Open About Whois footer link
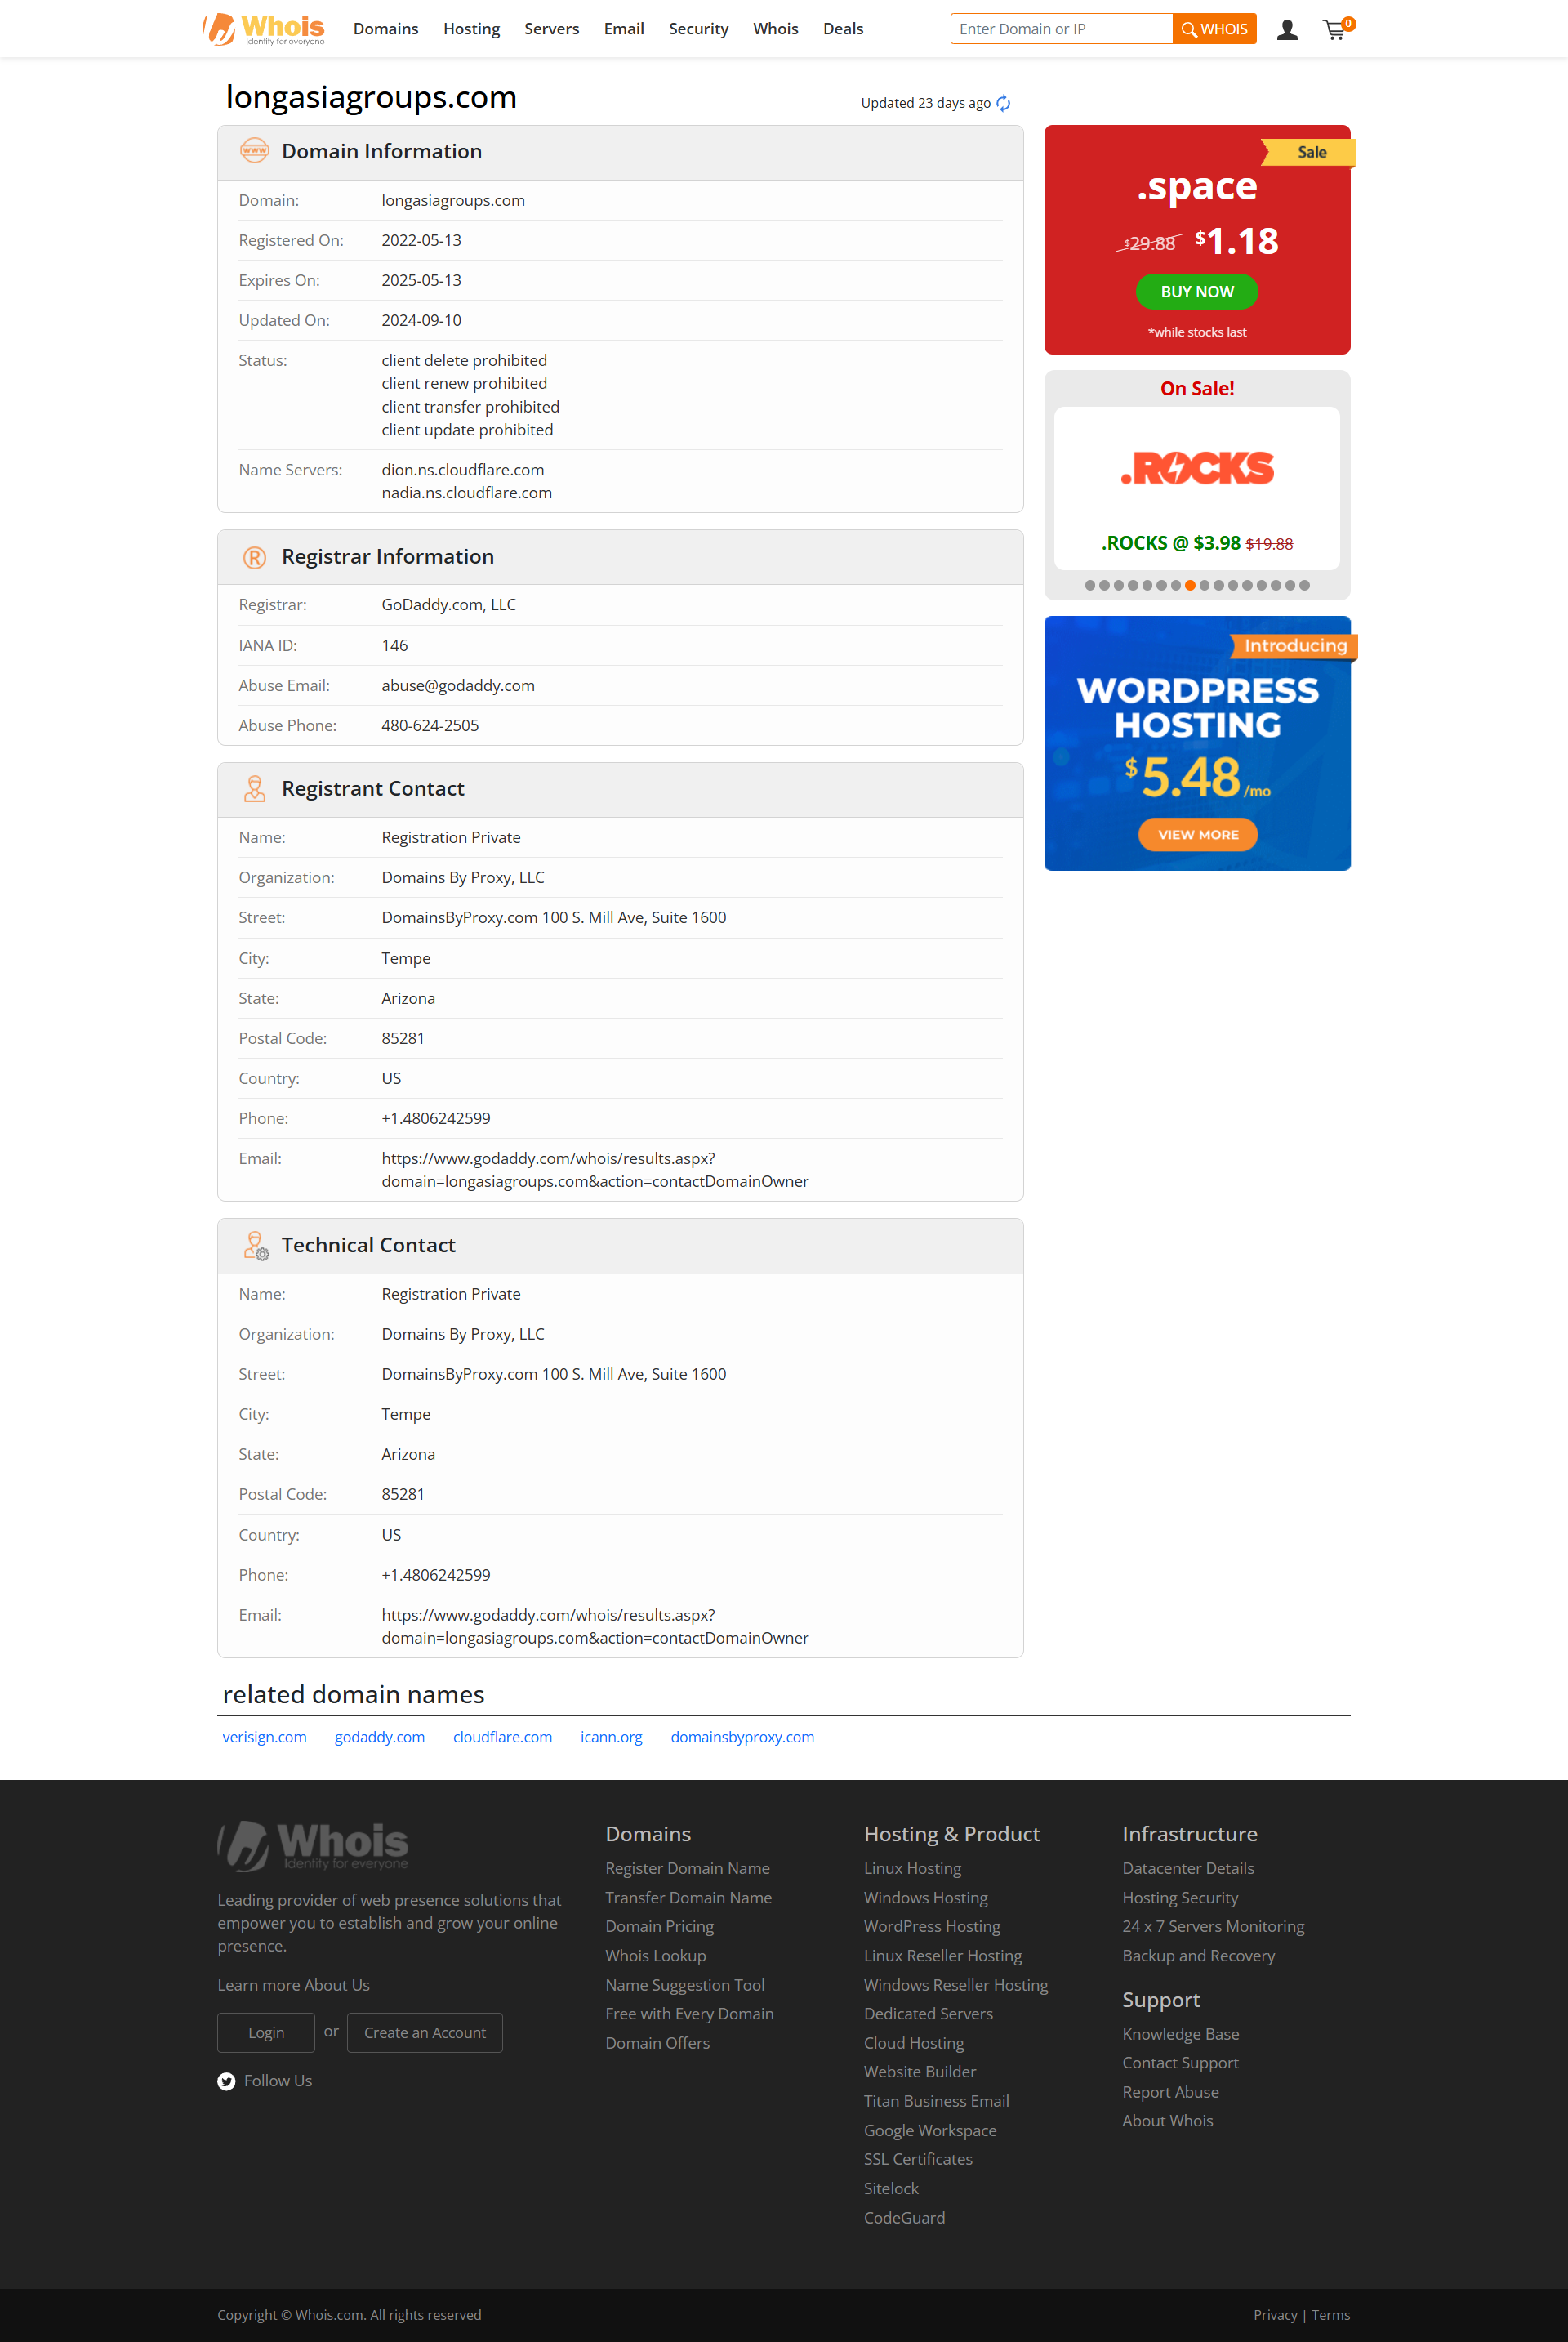 point(1168,2121)
